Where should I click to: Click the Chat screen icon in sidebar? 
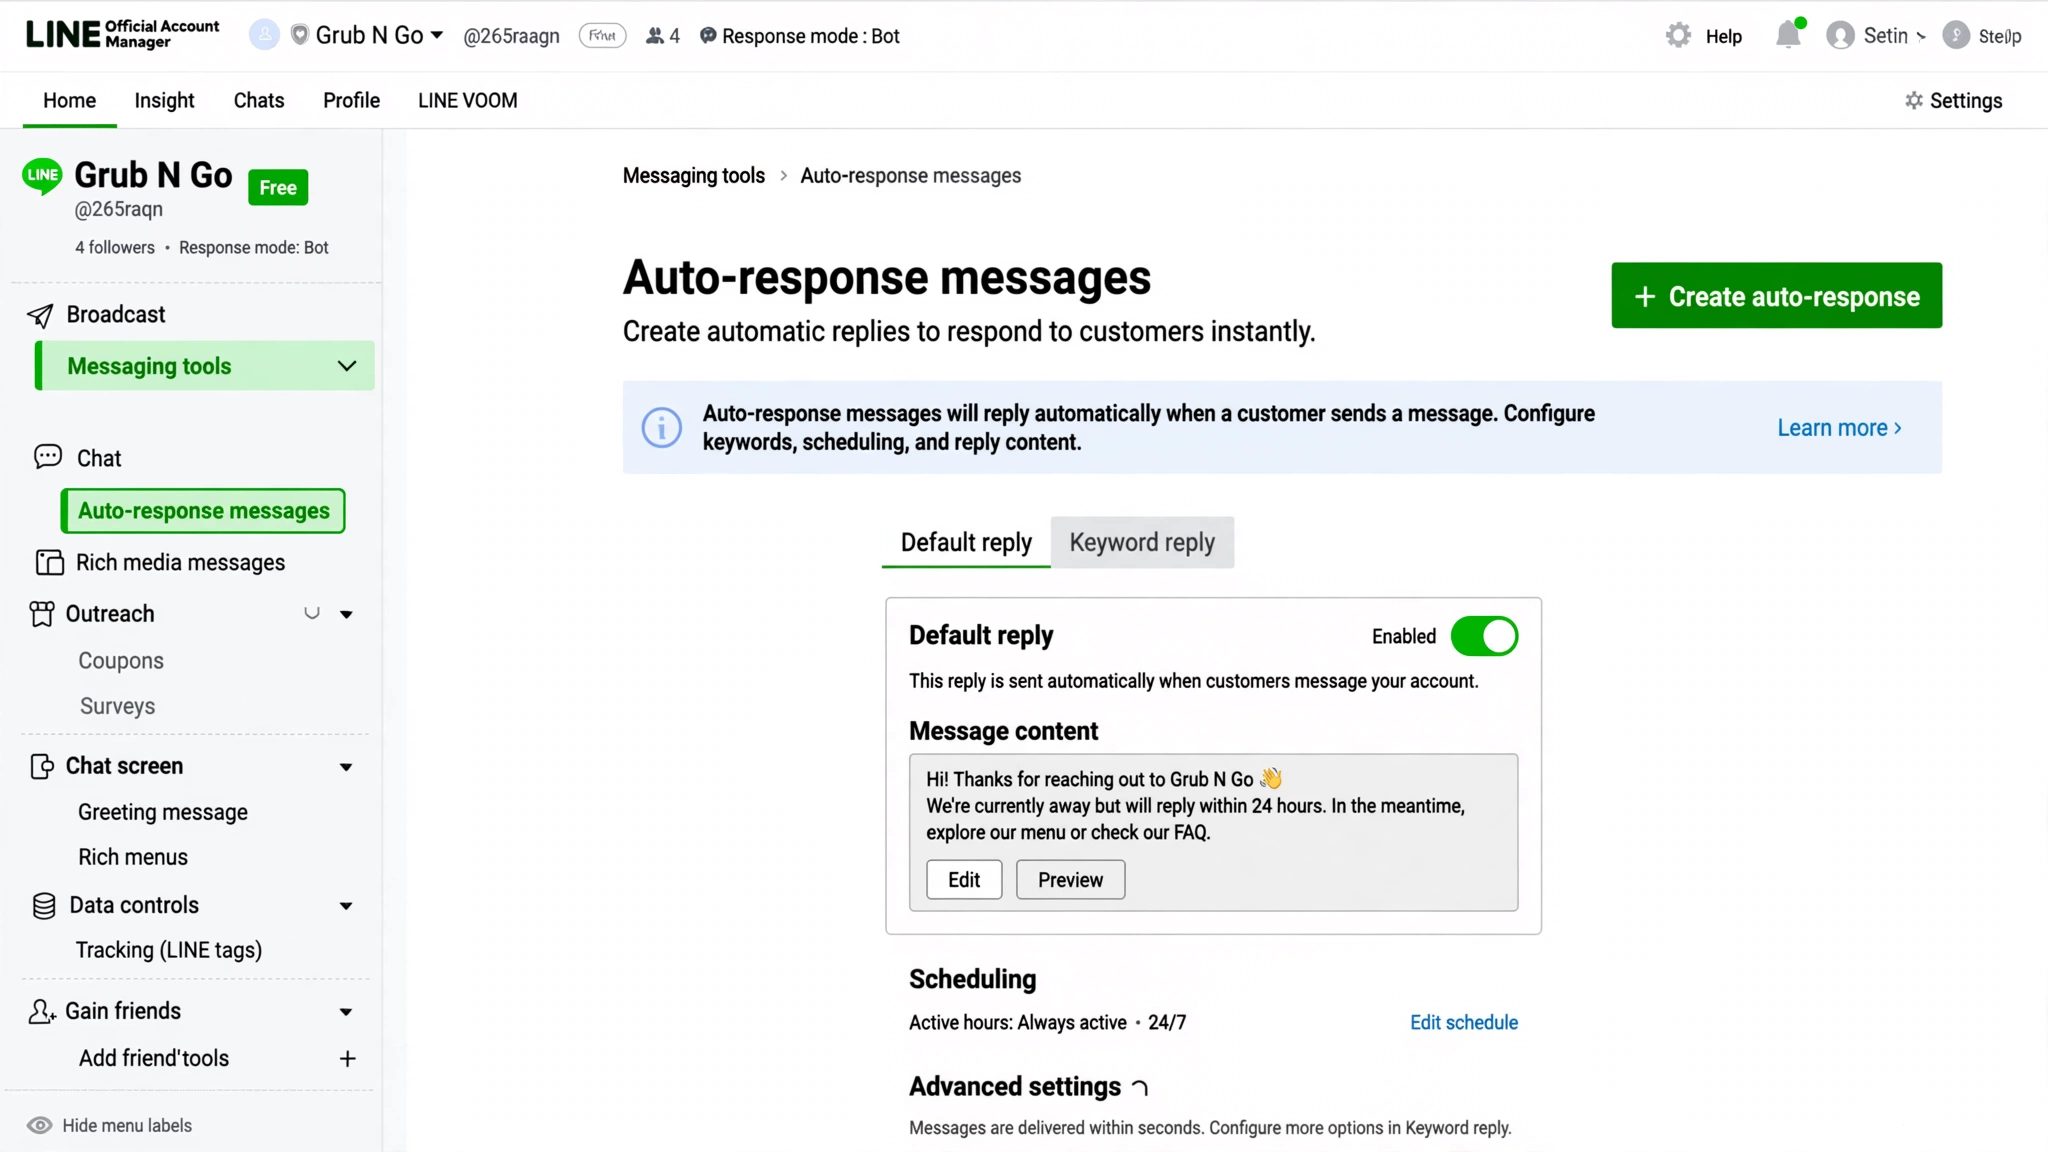point(41,766)
